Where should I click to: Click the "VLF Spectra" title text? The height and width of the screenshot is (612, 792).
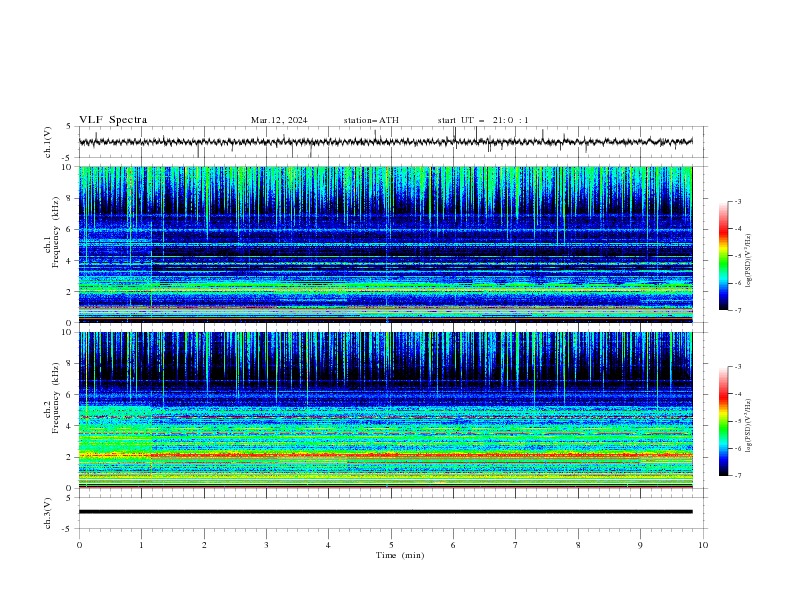[x=113, y=120]
